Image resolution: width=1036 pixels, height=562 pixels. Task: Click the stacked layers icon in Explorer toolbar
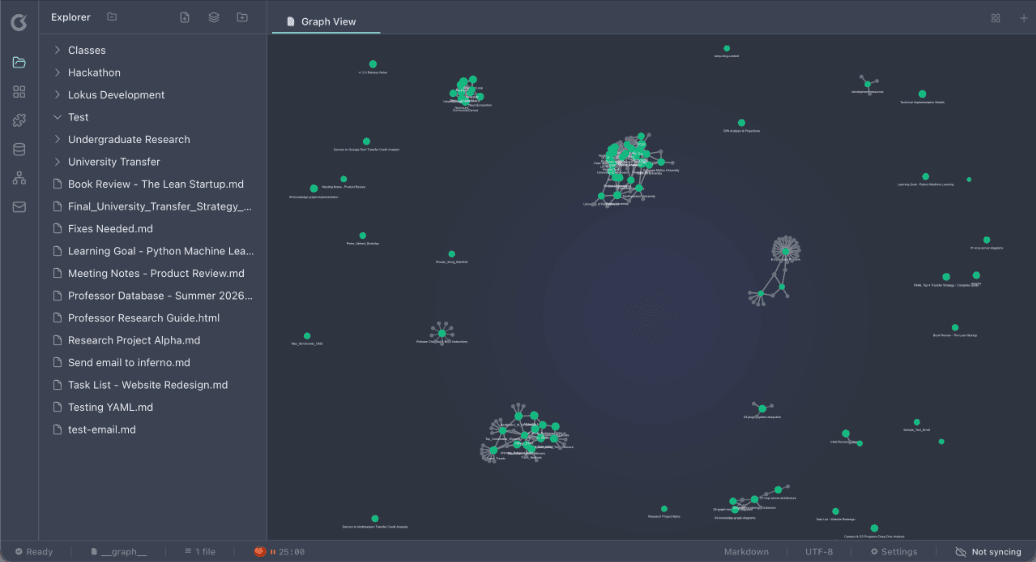point(213,17)
